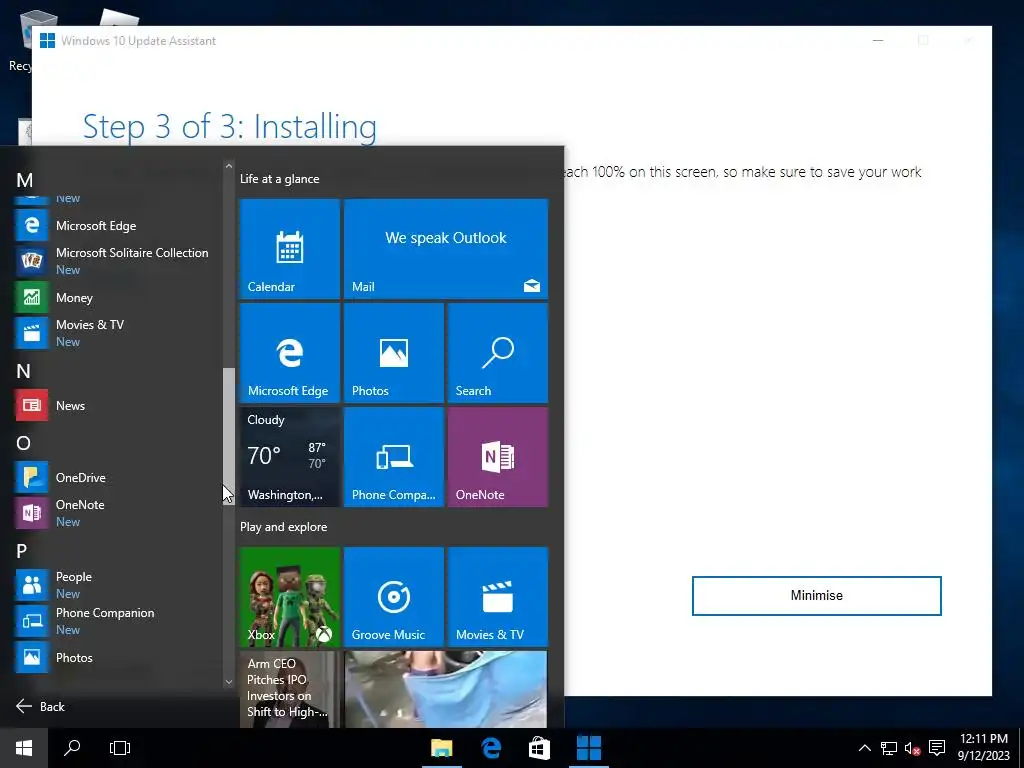Viewport: 1024px width, 768px height.
Task: Click the Movies & TV tile
Action: point(498,597)
